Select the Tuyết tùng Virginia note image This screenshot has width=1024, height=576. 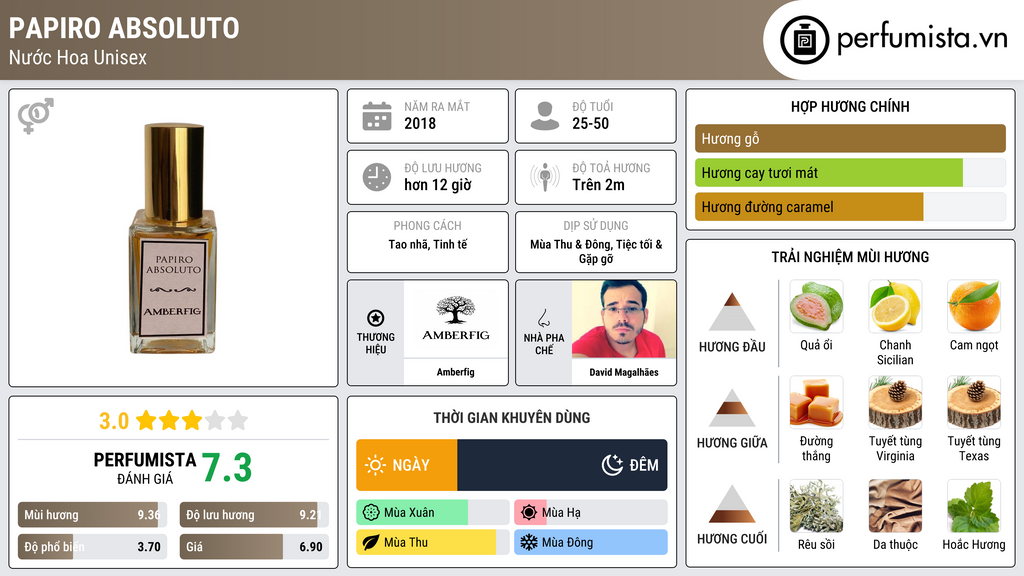[x=895, y=402]
